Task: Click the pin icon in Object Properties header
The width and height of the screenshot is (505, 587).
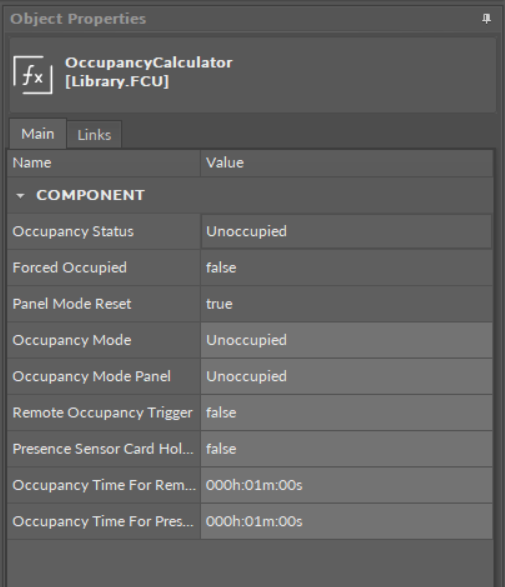Action: tap(486, 18)
